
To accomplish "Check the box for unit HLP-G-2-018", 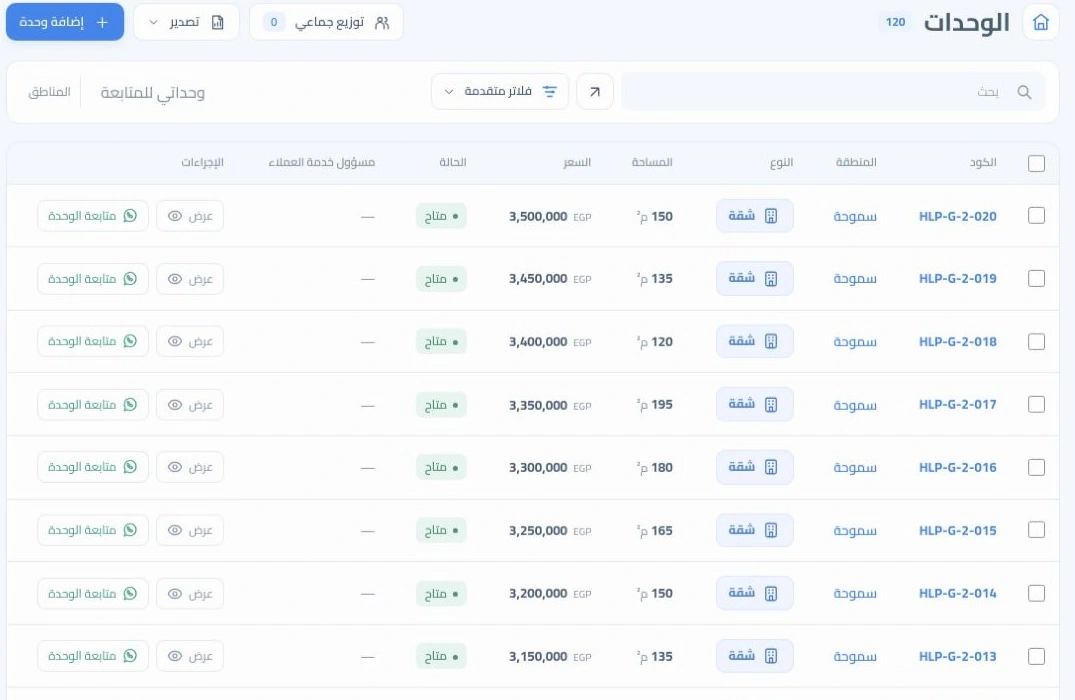I will point(1037,341).
